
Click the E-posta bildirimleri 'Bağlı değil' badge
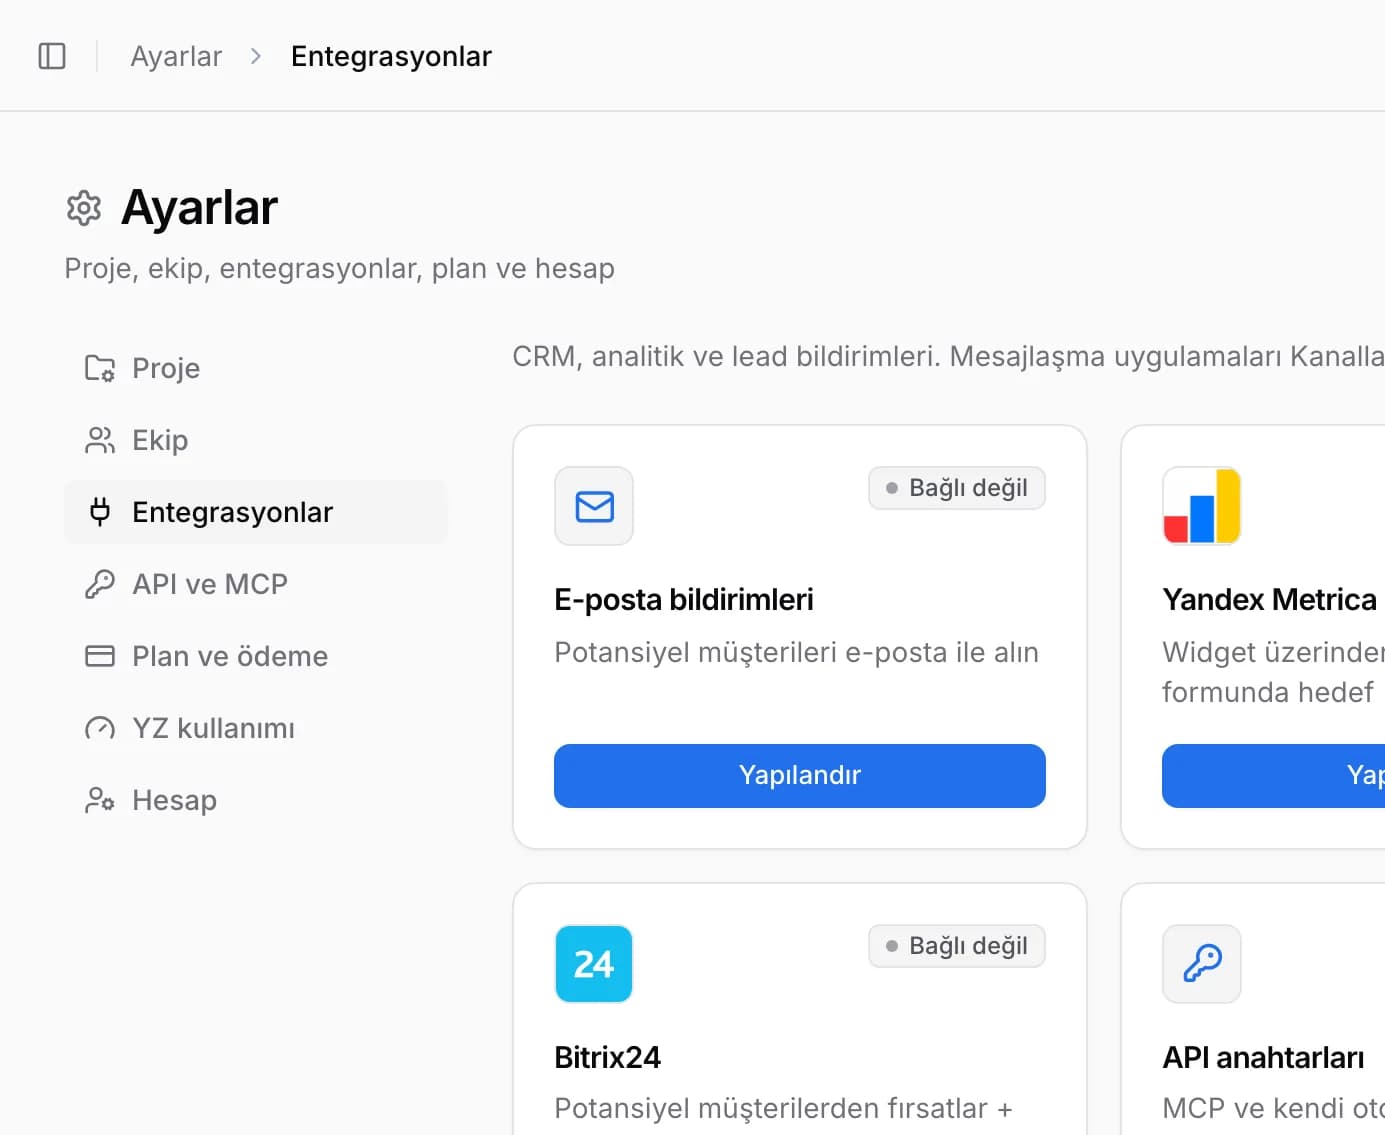[957, 488]
